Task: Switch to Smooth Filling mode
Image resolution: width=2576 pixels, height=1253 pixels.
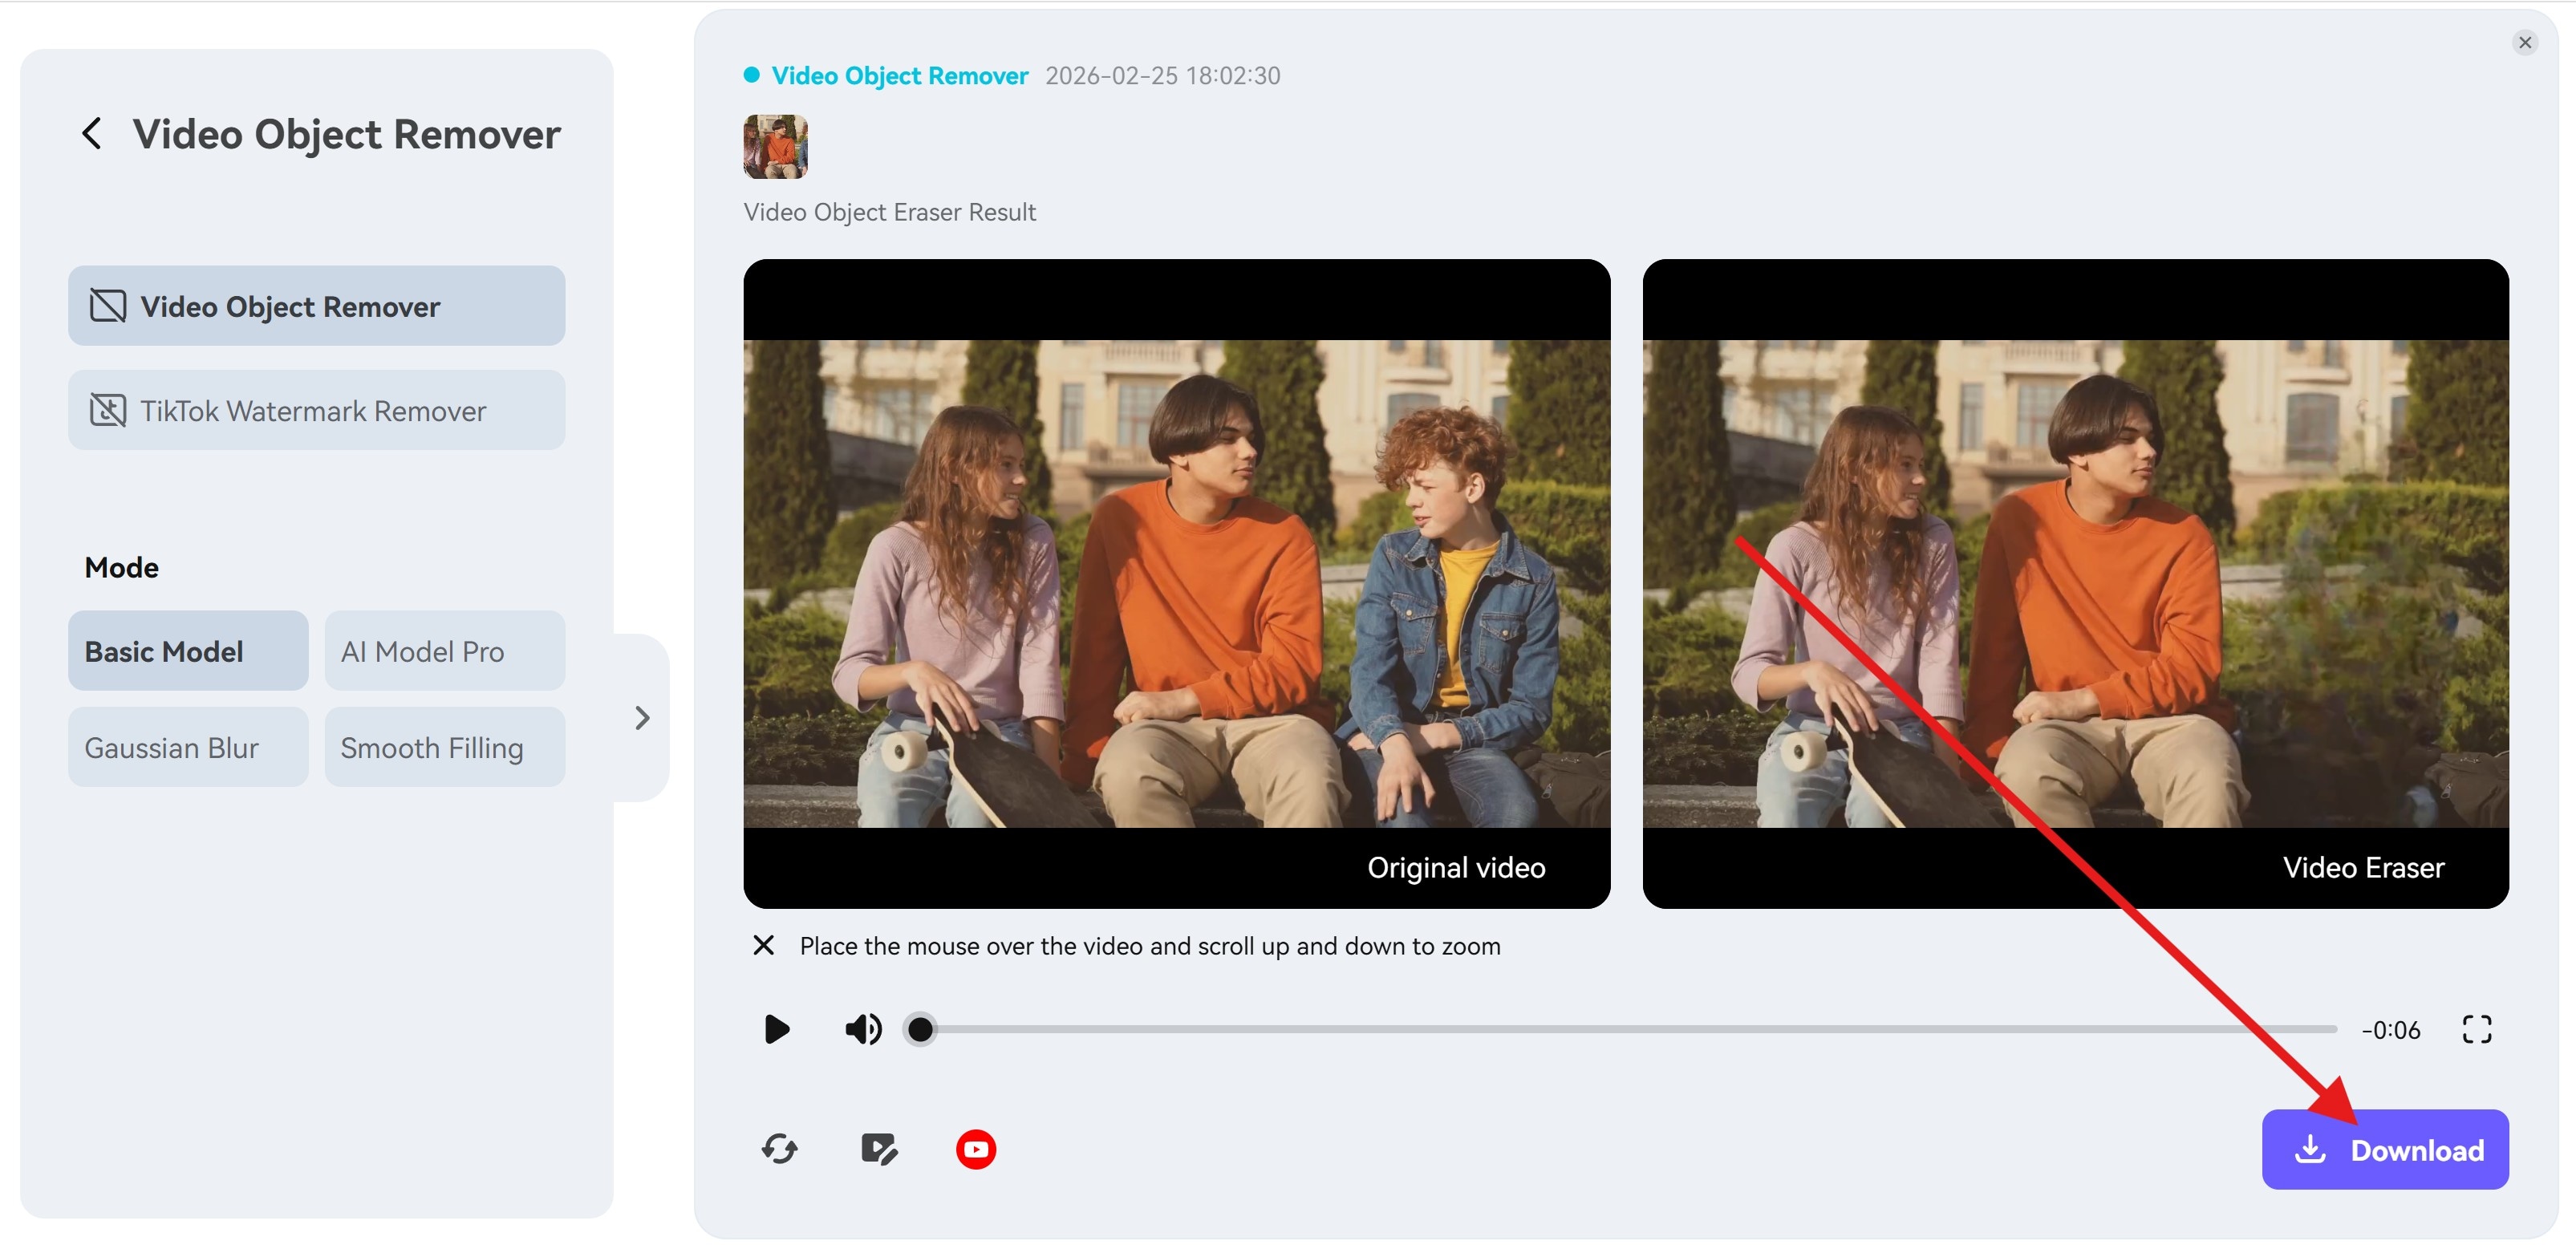Action: [x=444, y=746]
